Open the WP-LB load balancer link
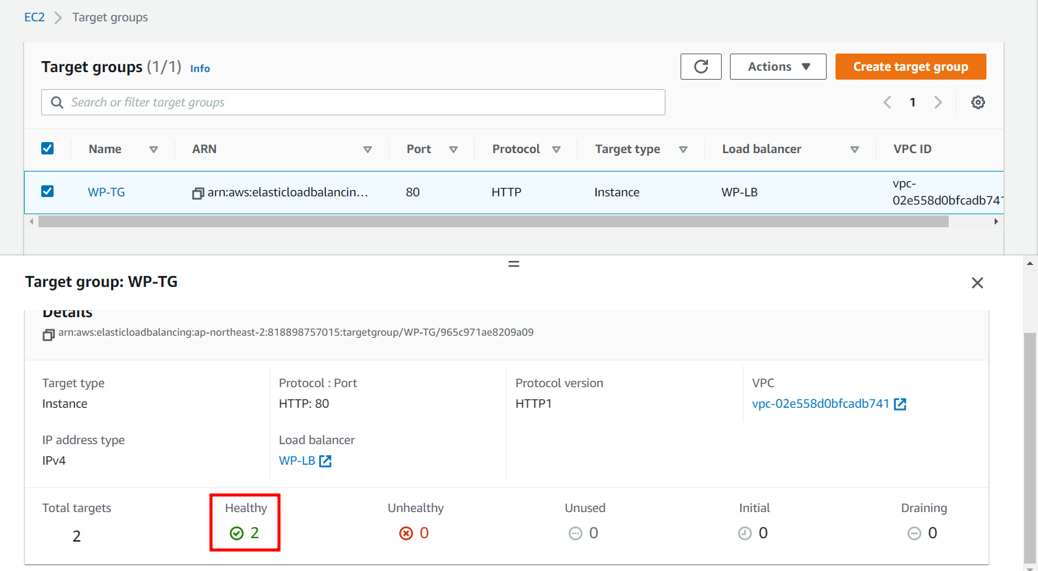This screenshot has height=571, width=1038. 297,461
